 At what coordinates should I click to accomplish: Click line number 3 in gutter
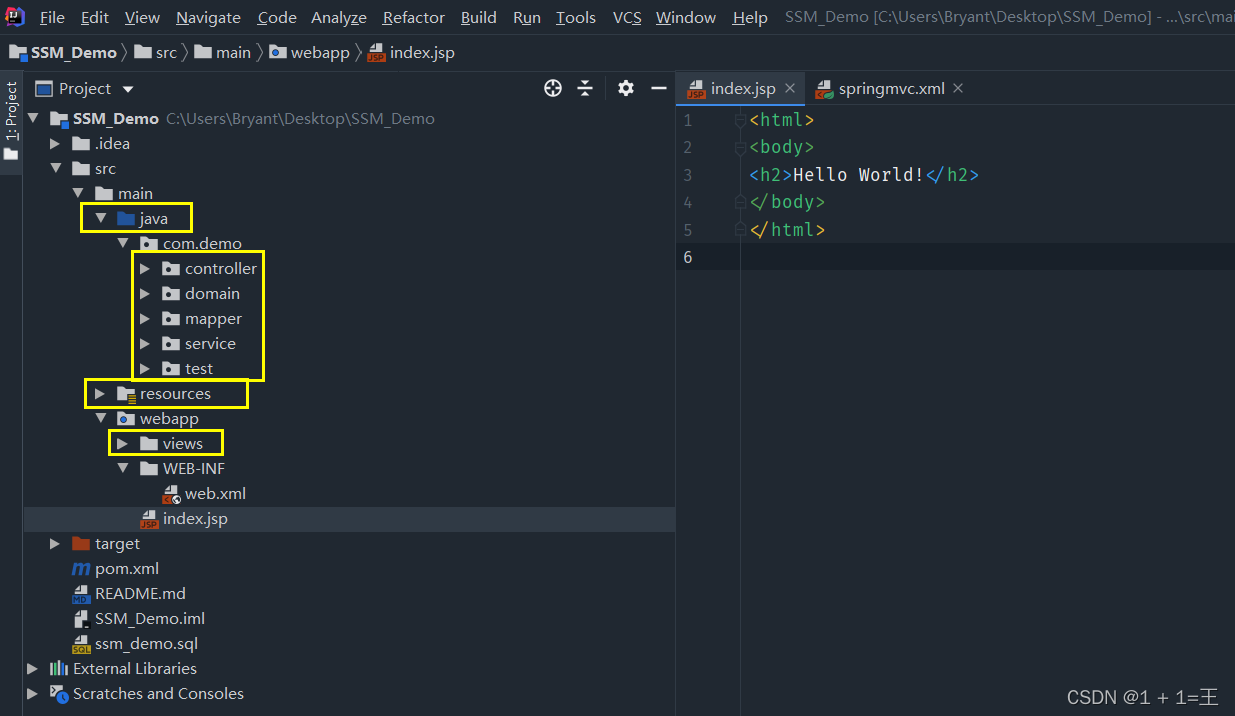point(687,175)
